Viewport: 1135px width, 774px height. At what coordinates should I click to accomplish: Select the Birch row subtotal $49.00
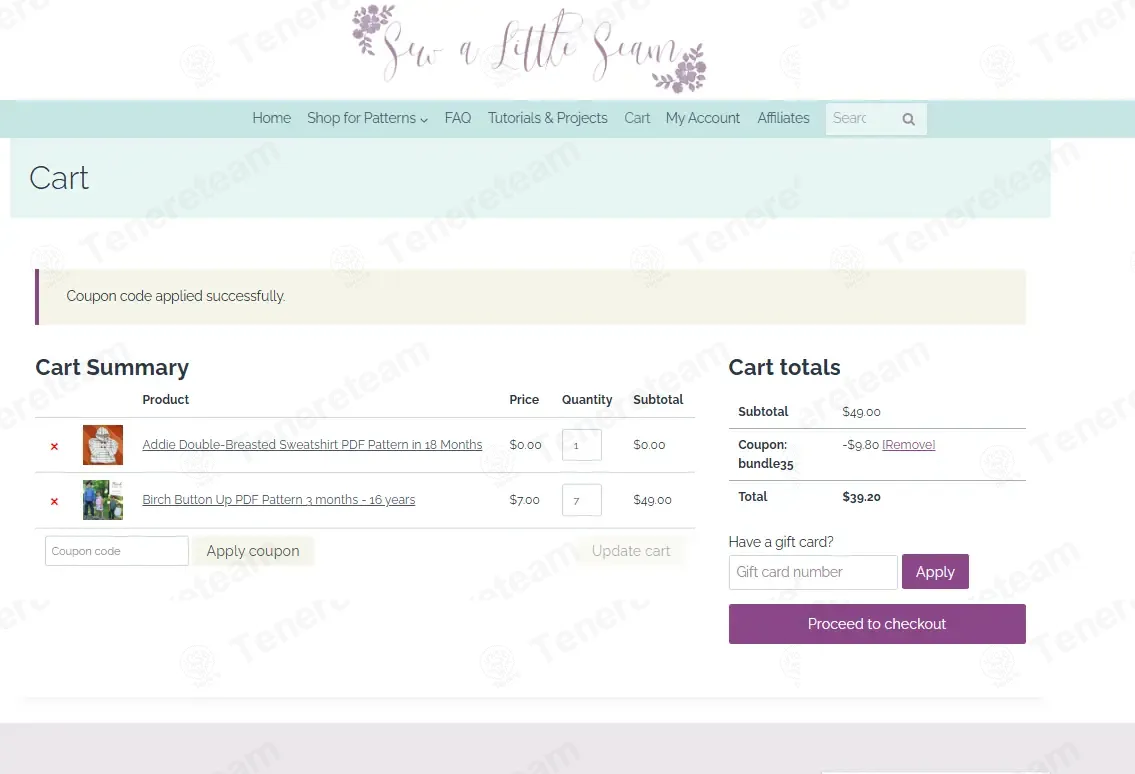point(652,500)
